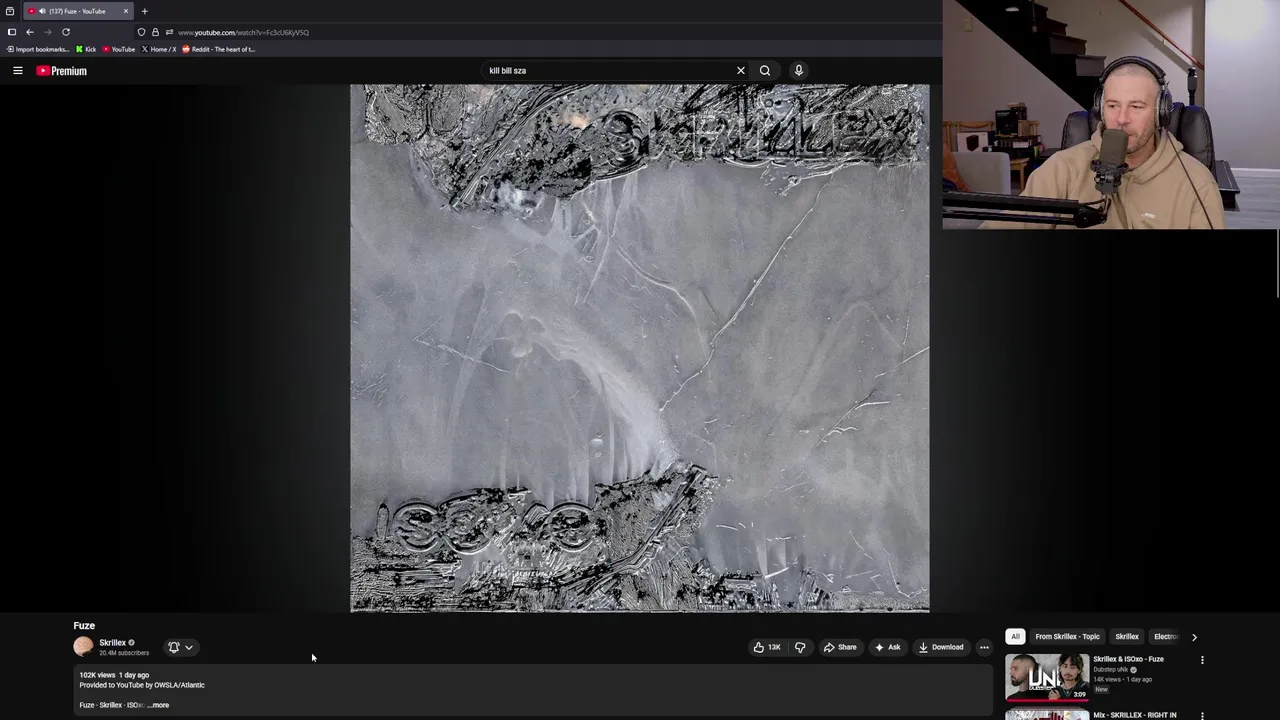Close the Fuze - YouTube browser tab

pyautogui.click(x=126, y=11)
